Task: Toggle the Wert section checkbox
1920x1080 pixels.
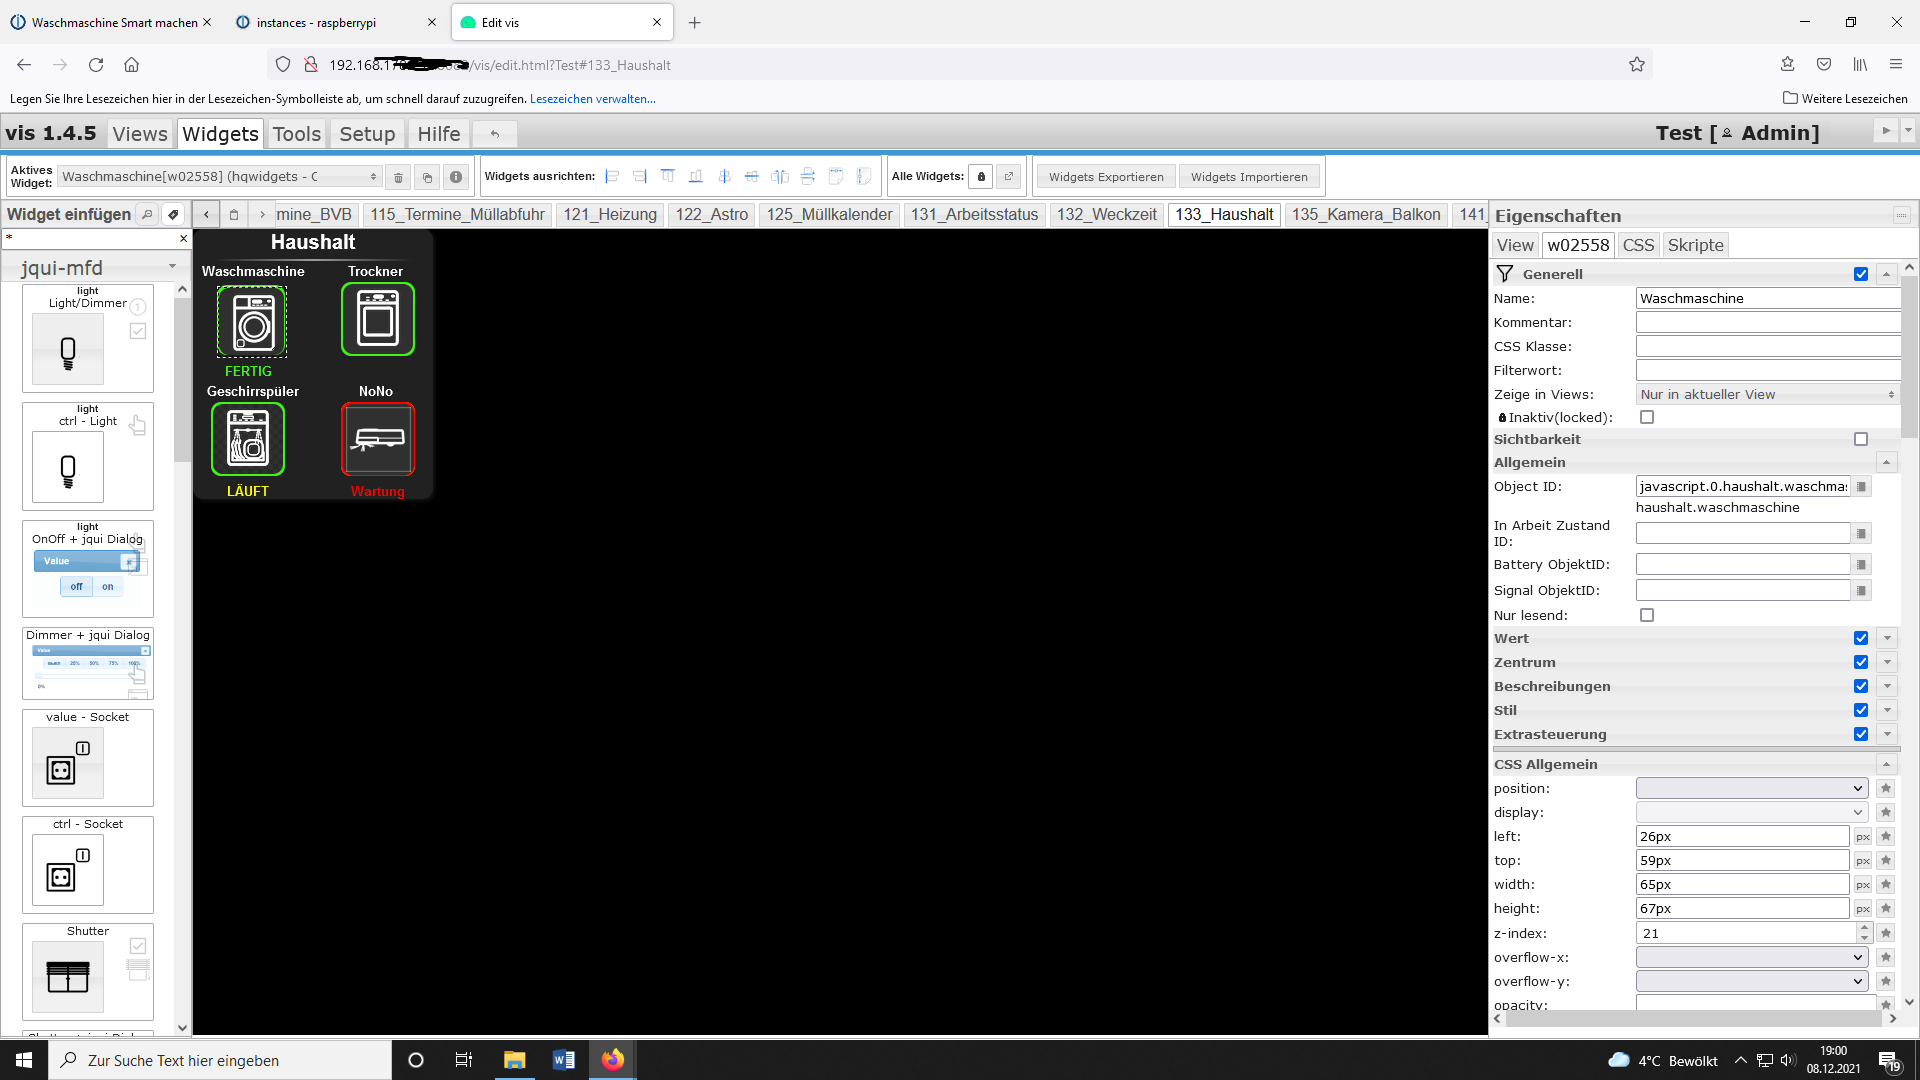Action: 1861,638
